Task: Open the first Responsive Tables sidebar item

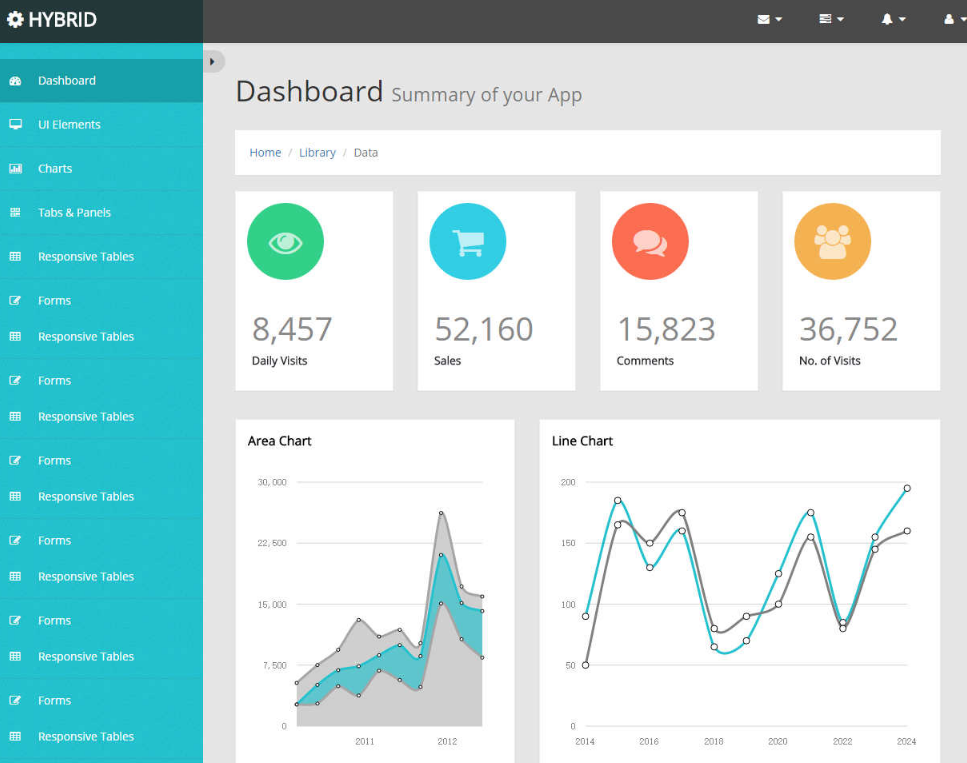Action: click(85, 257)
